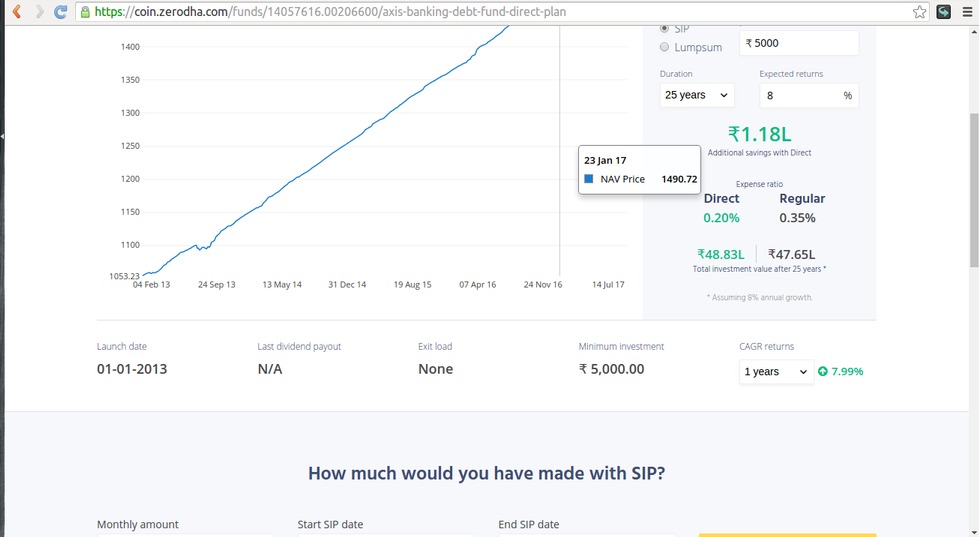Open the green extension icon in toolbar
The image size is (979, 537).
pos(943,11)
